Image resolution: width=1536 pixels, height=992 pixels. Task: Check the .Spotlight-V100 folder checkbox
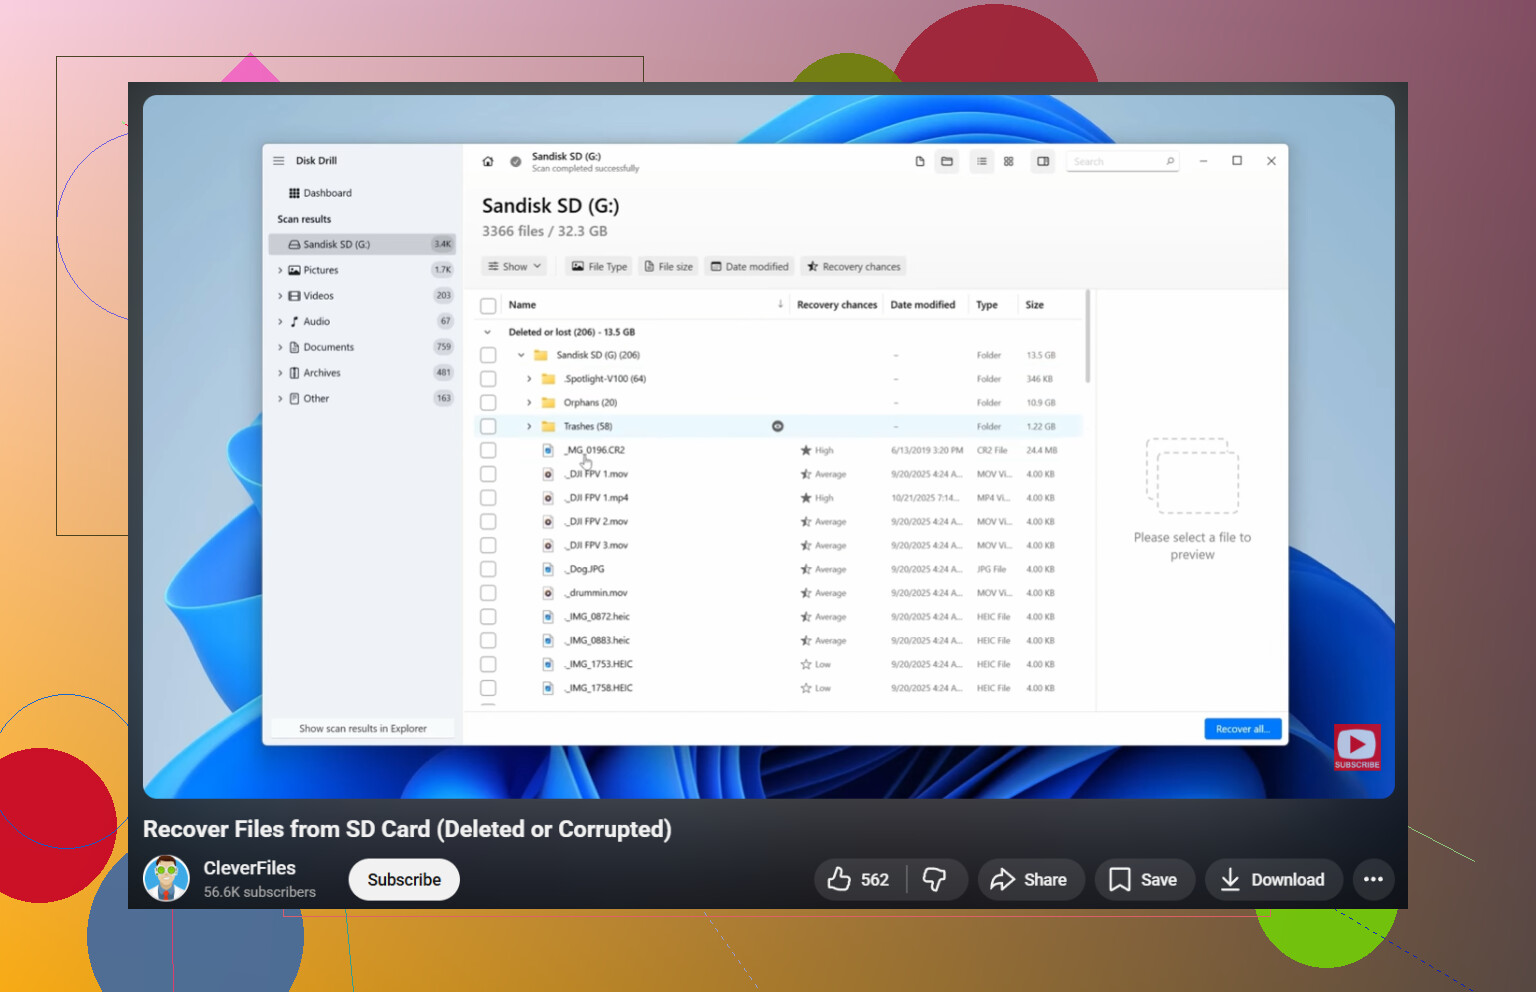[488, 379]
